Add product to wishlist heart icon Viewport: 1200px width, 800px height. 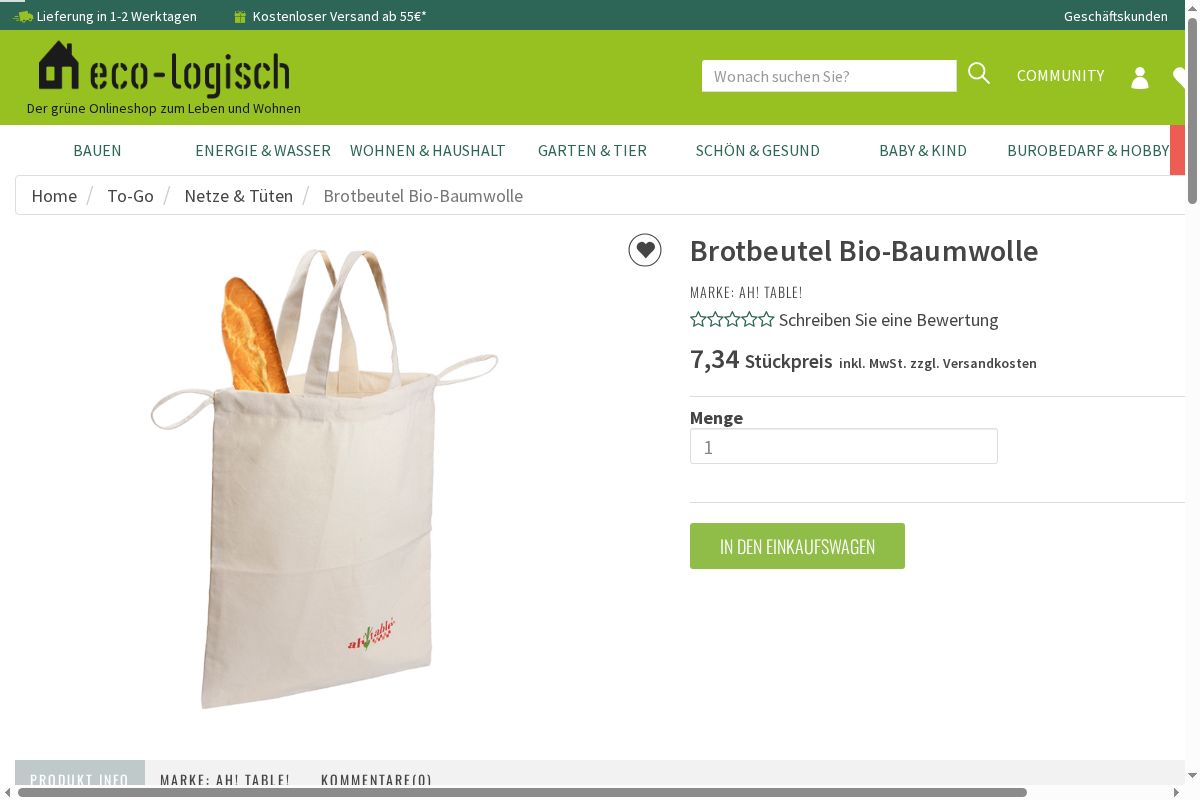click(x=645, y=250)
